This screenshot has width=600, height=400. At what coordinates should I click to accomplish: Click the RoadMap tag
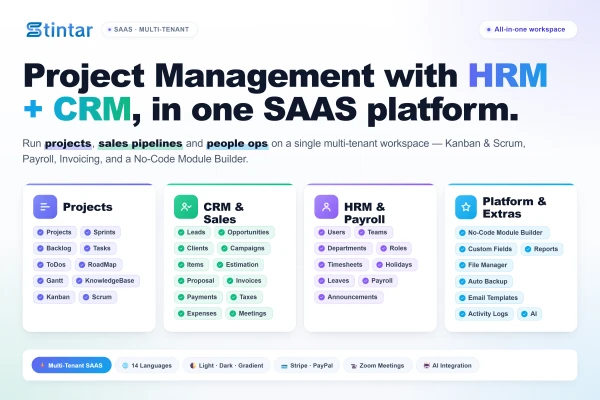98,264
